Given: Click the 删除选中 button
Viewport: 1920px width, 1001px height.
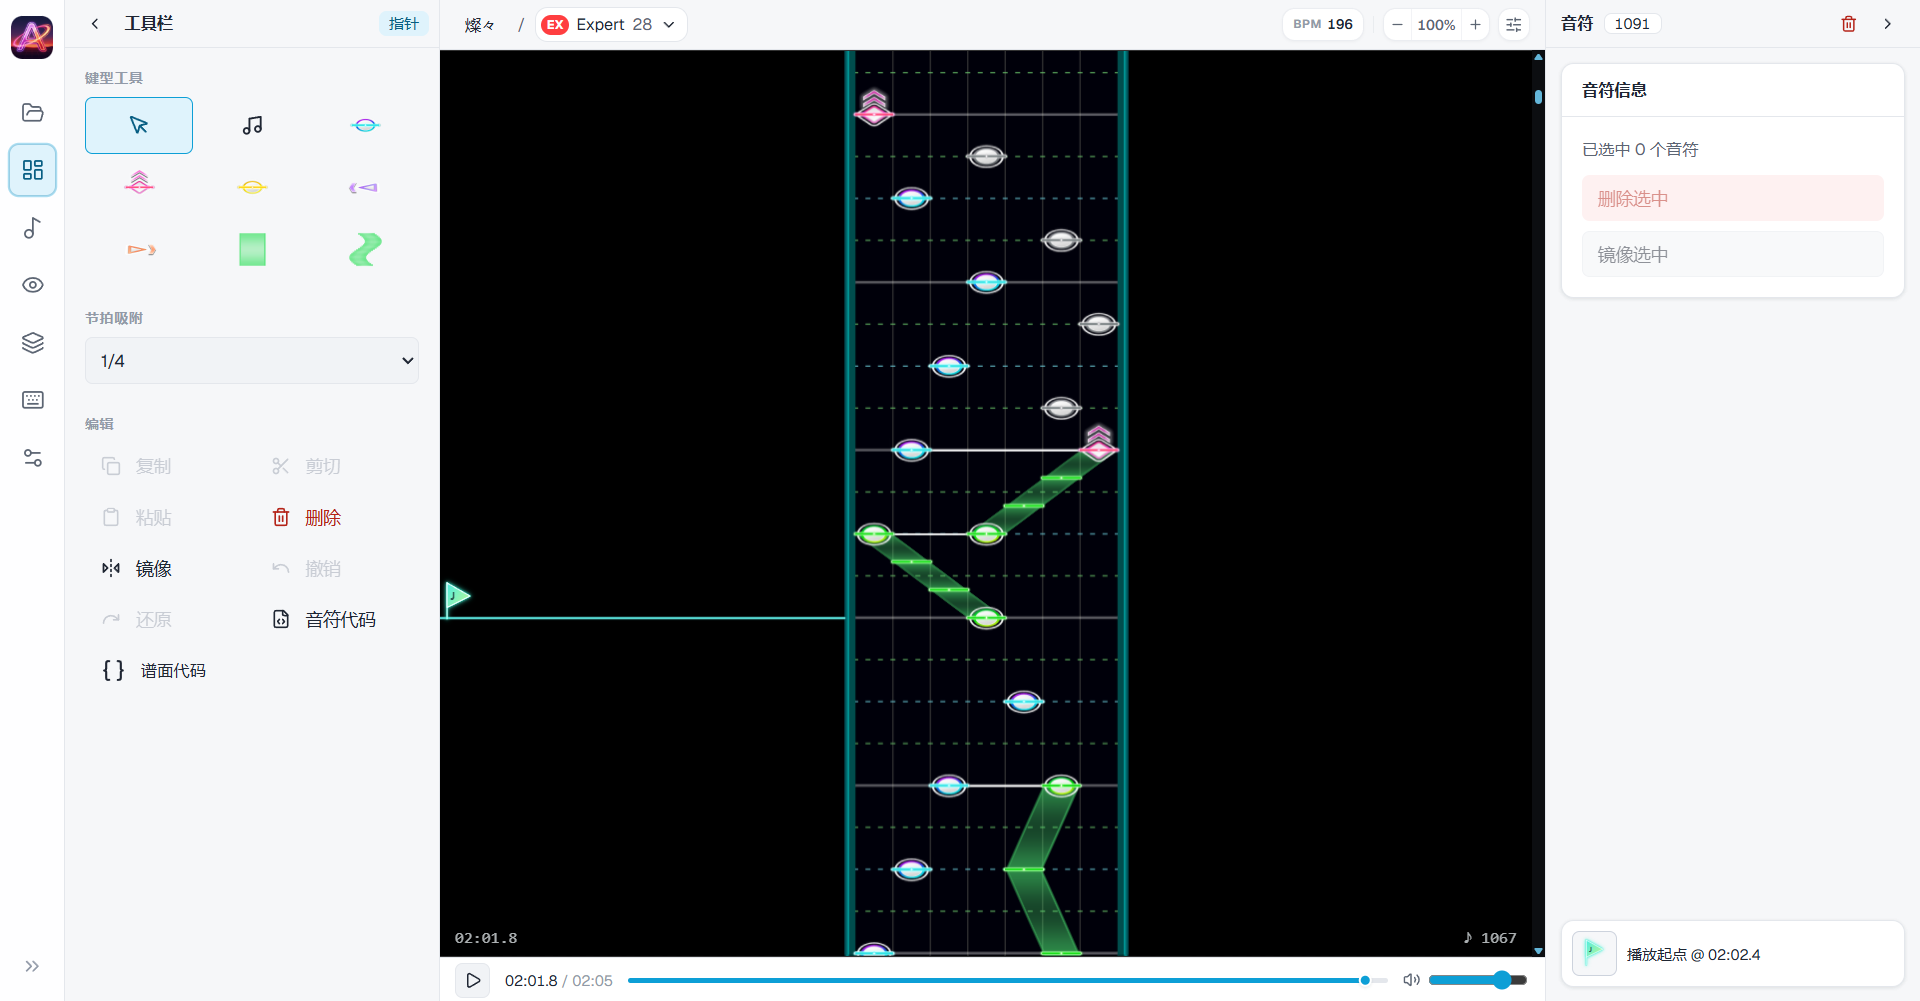Looking at the screenshot, I should 1732,198.
